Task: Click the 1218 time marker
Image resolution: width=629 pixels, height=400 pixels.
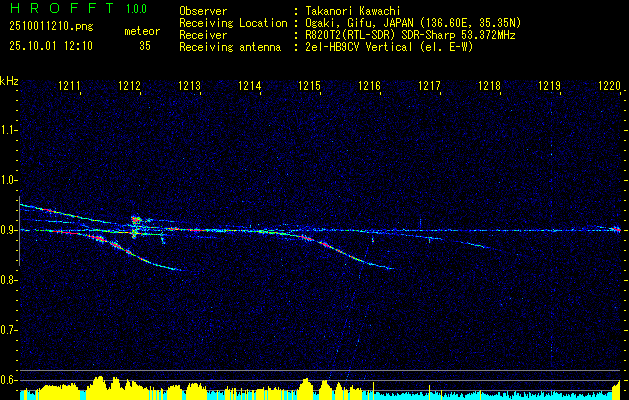Action: (x=489, y=85)
